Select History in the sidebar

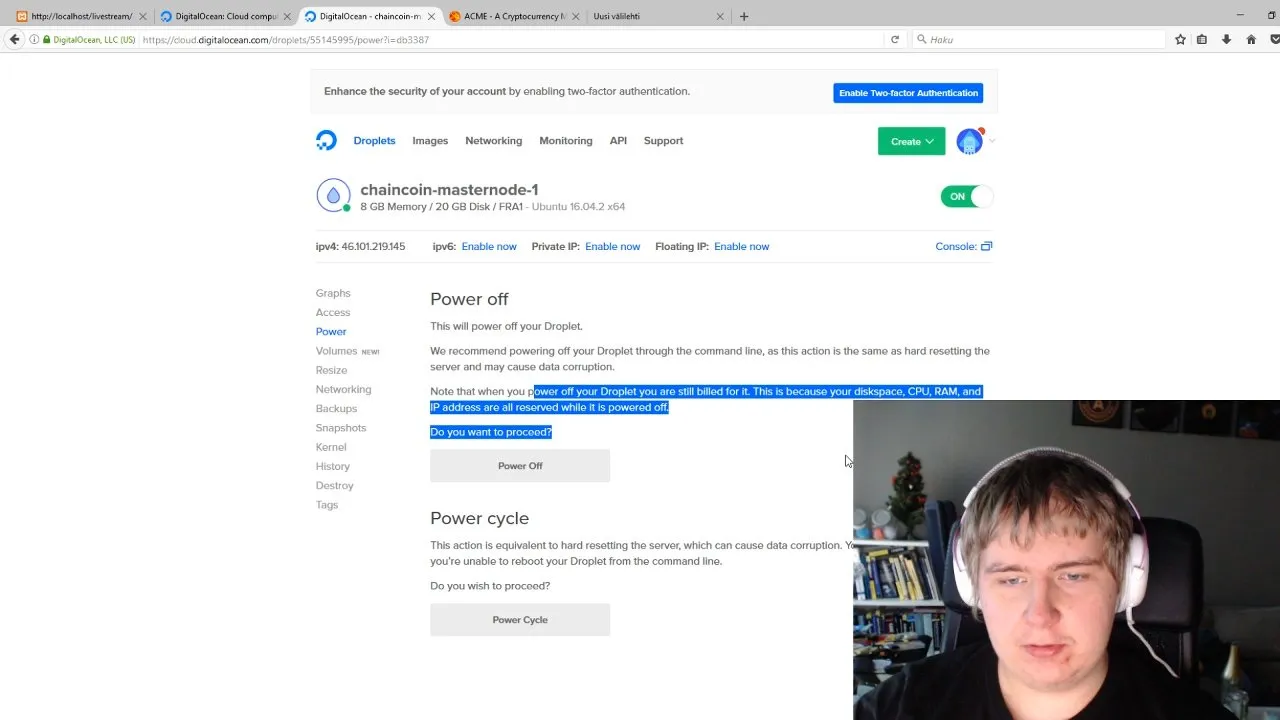click(333, 466)
